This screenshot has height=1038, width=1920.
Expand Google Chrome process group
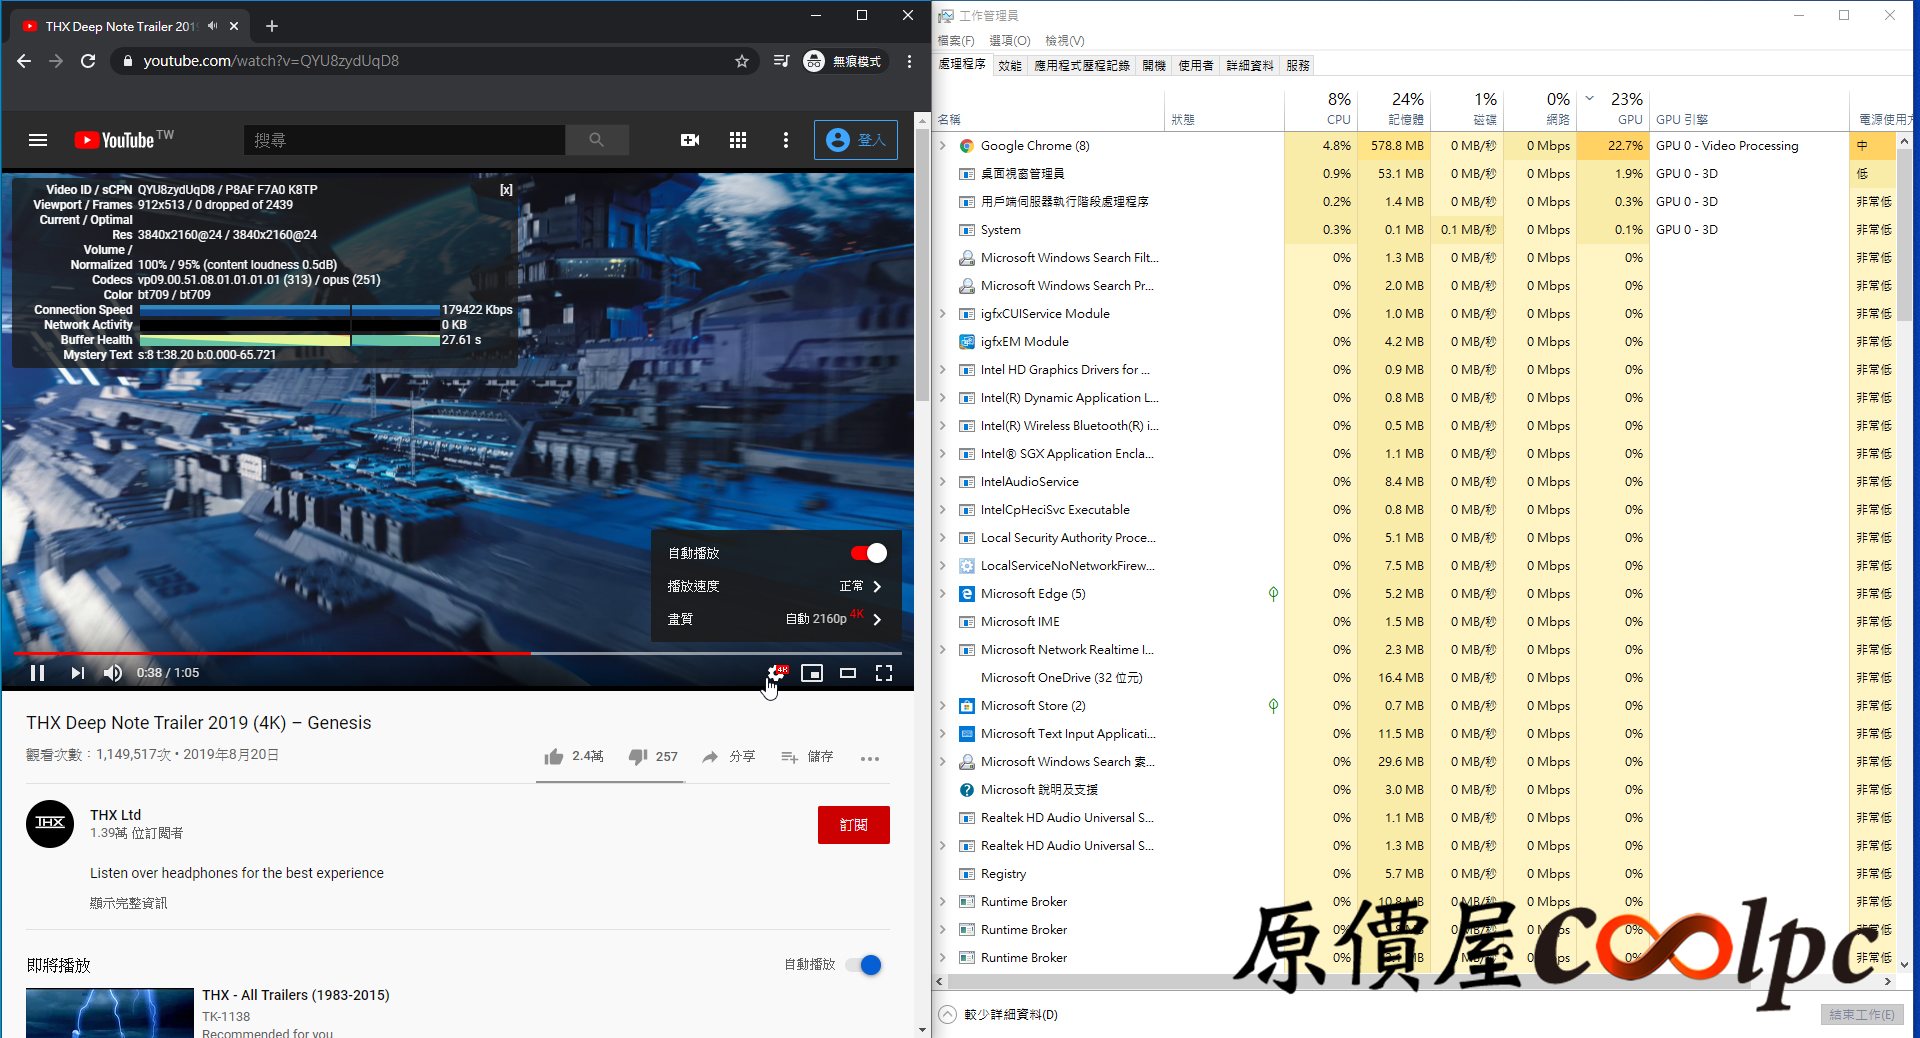click(x=943, y=146)
